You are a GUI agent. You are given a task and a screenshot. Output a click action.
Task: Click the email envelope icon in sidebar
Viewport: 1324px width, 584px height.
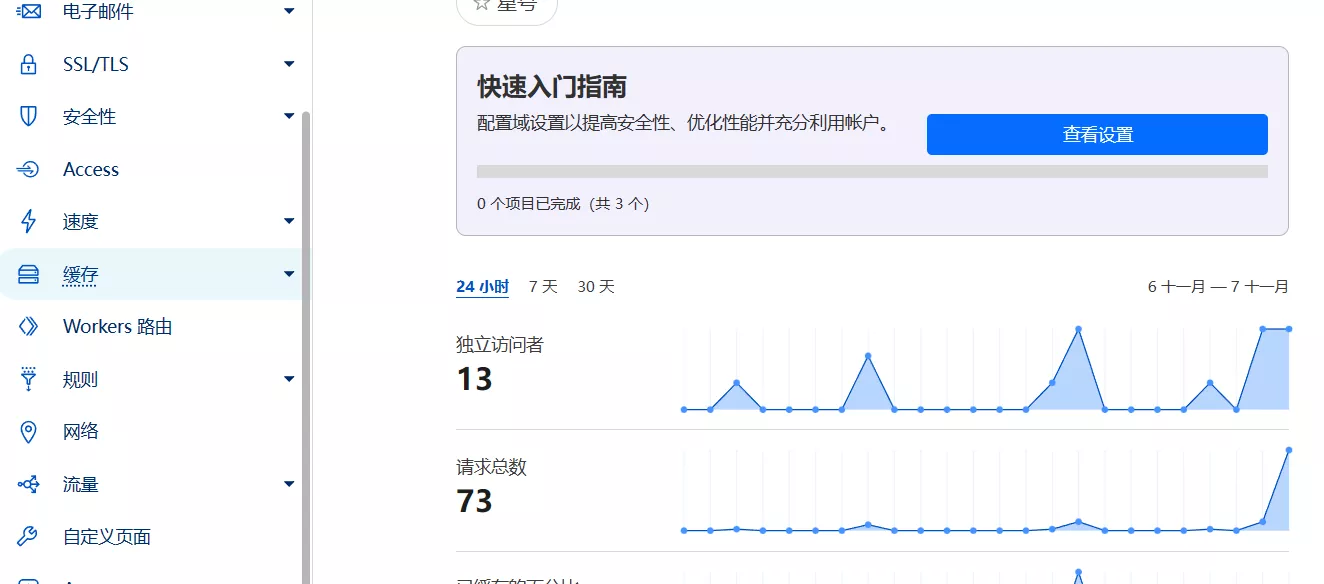tap(28, 12)
